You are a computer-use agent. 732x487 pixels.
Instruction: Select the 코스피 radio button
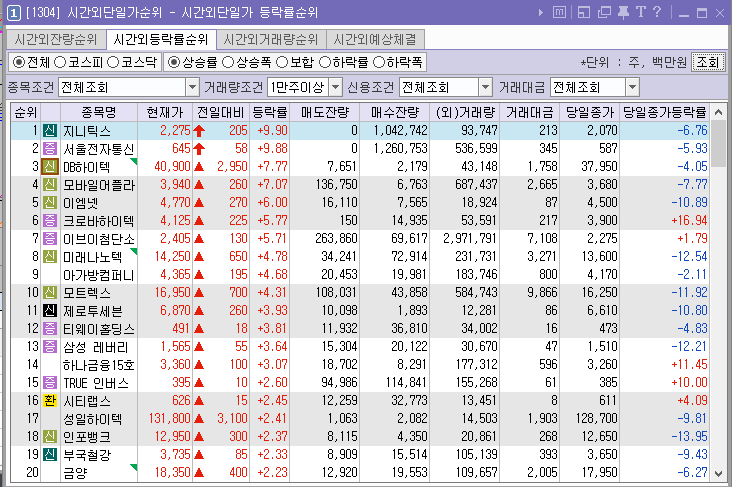click(x=60, y=62)
